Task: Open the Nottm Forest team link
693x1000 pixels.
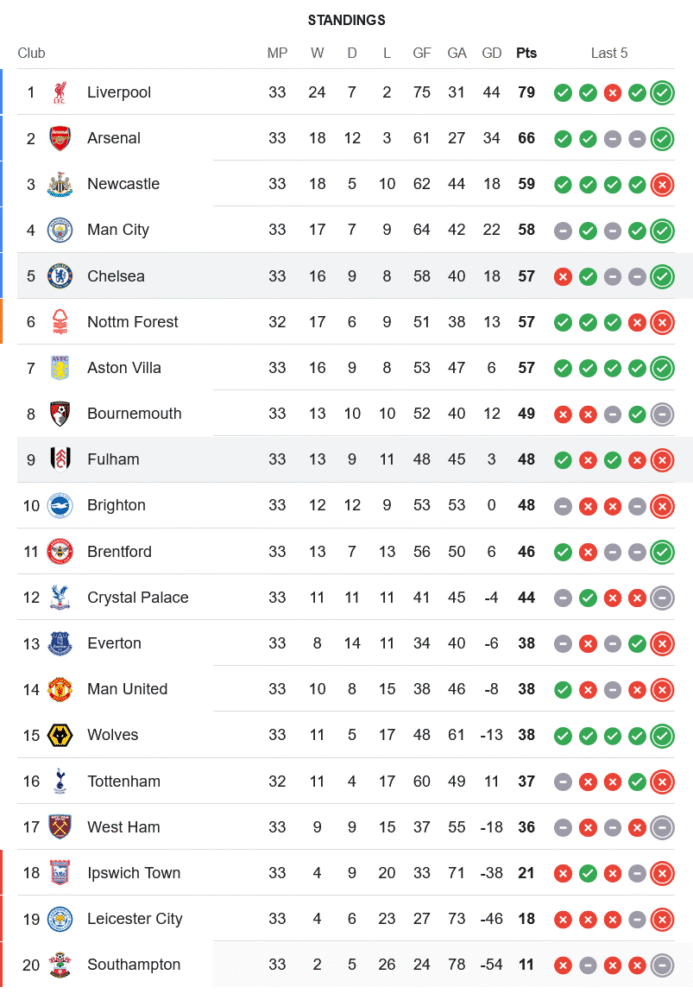Action: pyautogui.click(x=132, y=322)
